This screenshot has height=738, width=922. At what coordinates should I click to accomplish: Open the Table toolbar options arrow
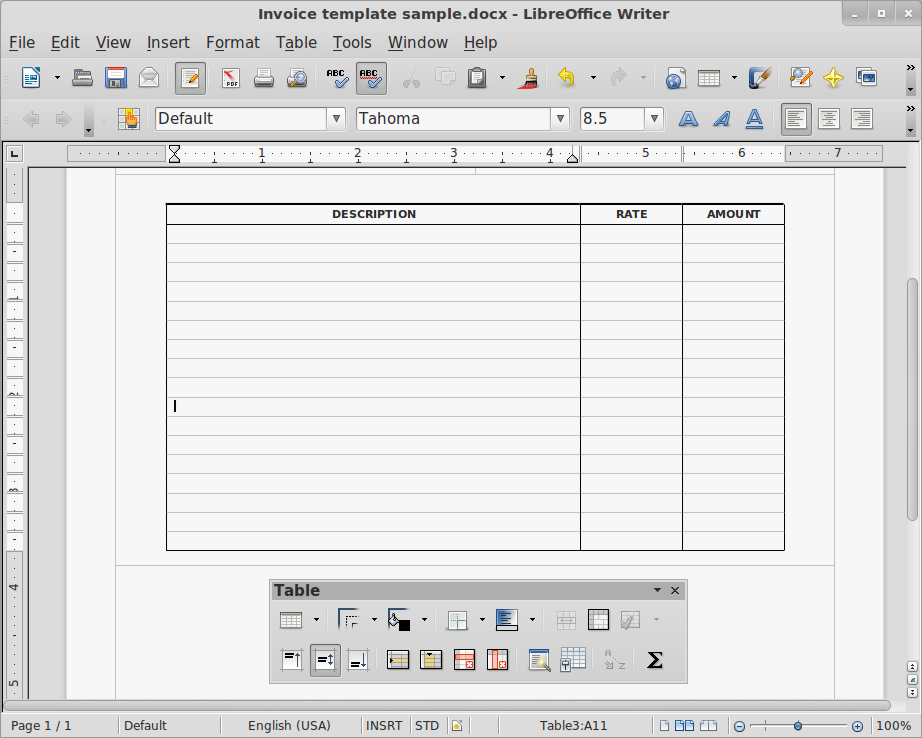point(657,590)
